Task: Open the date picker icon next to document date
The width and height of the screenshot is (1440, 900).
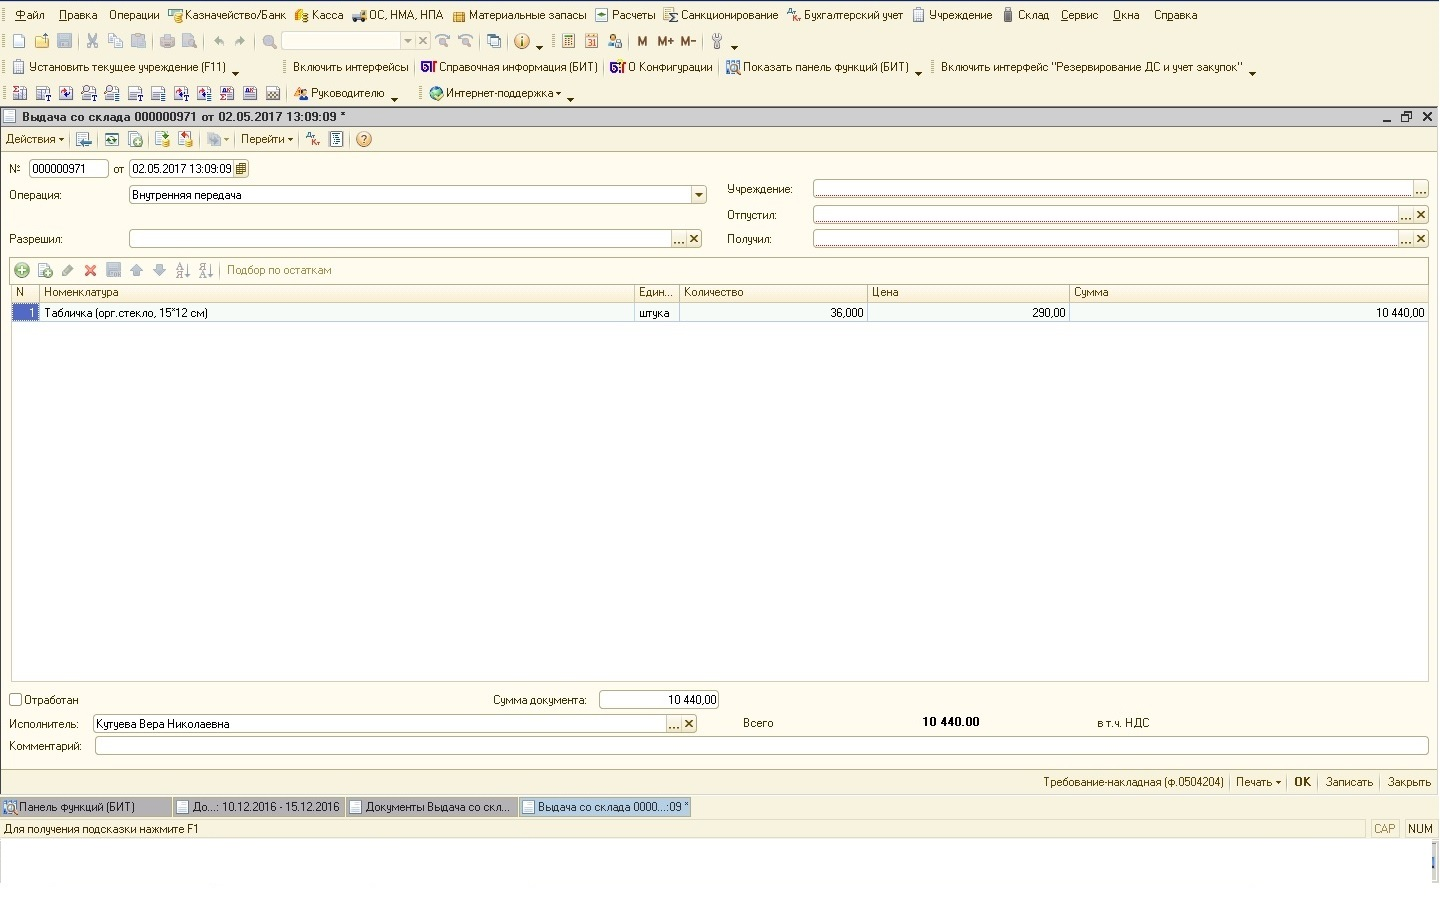Action: pyautogui.click(x=241, y=169)
